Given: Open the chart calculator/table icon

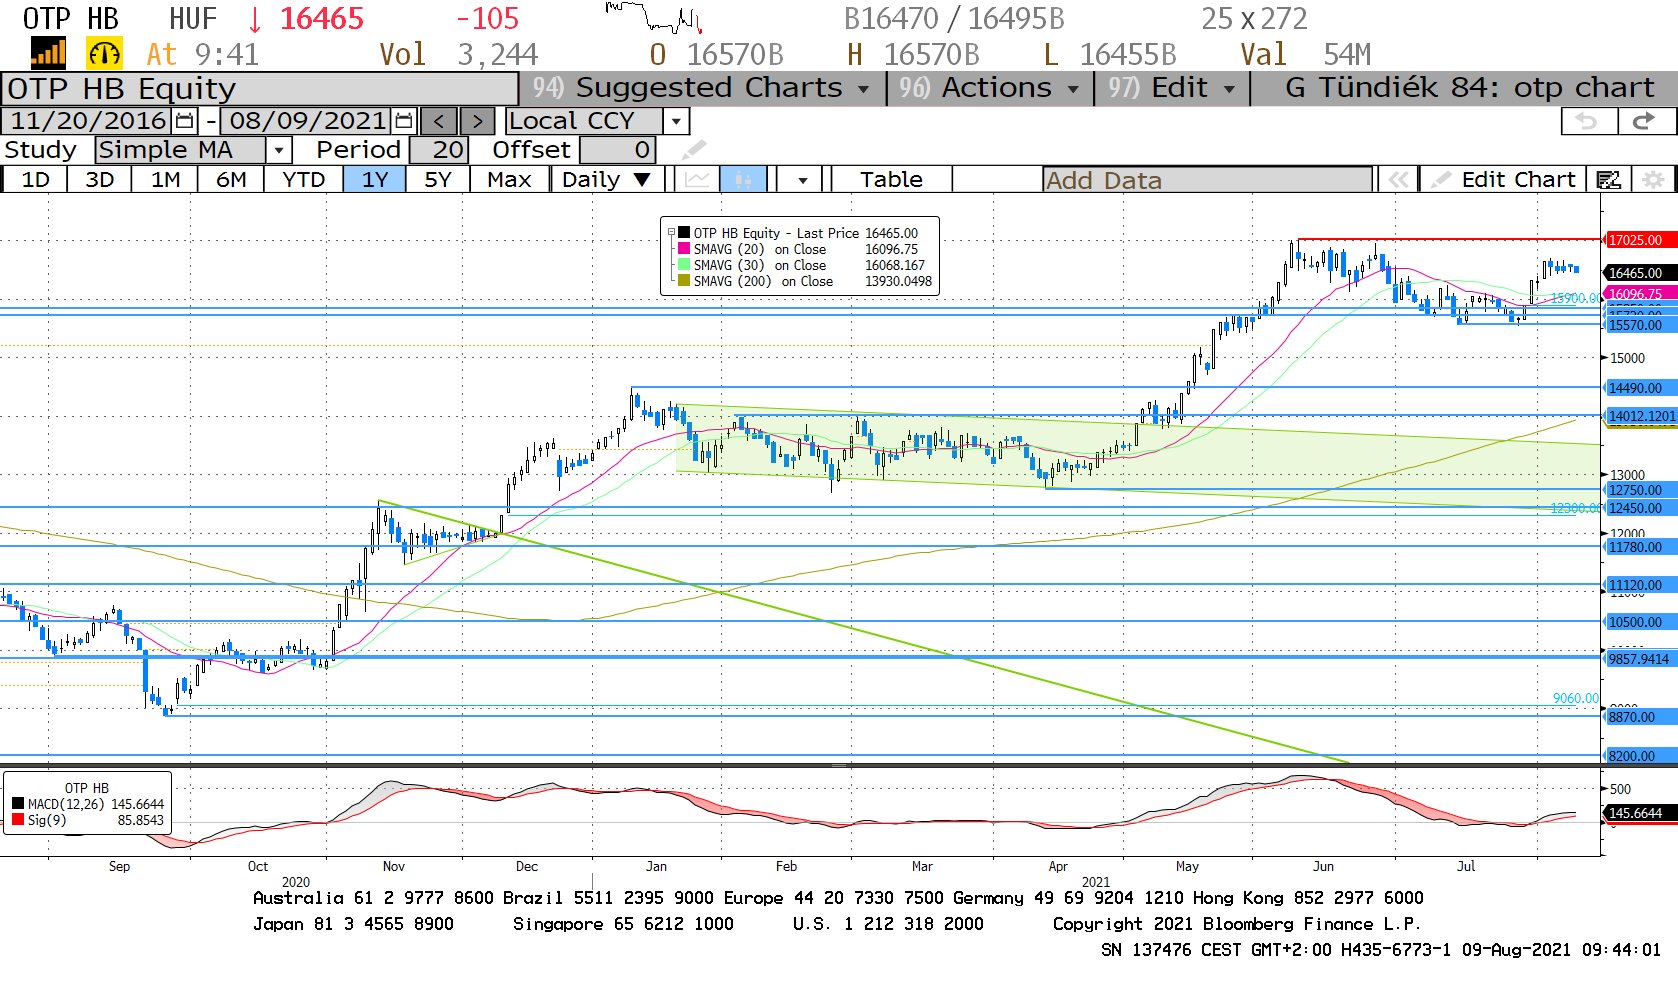Looking at the screenshot, I should tap(1608, 180).
